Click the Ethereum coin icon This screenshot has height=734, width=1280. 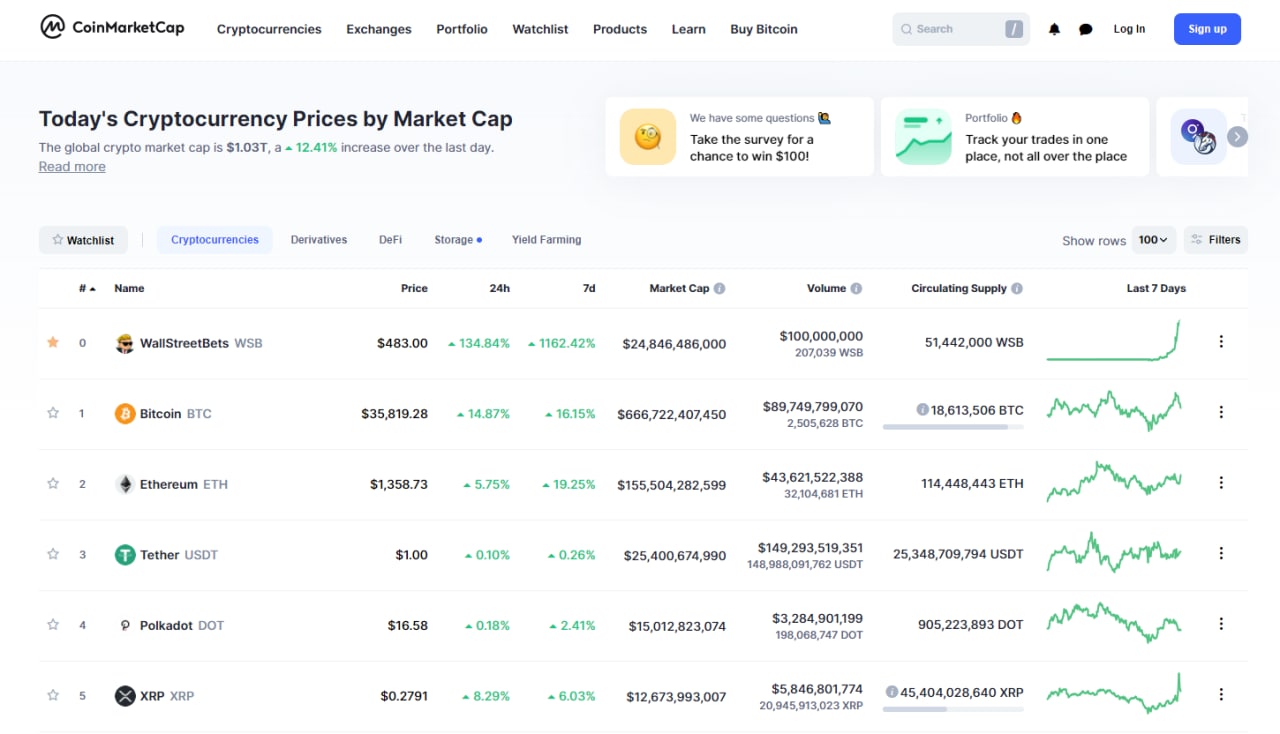click(x=125, y=484)
